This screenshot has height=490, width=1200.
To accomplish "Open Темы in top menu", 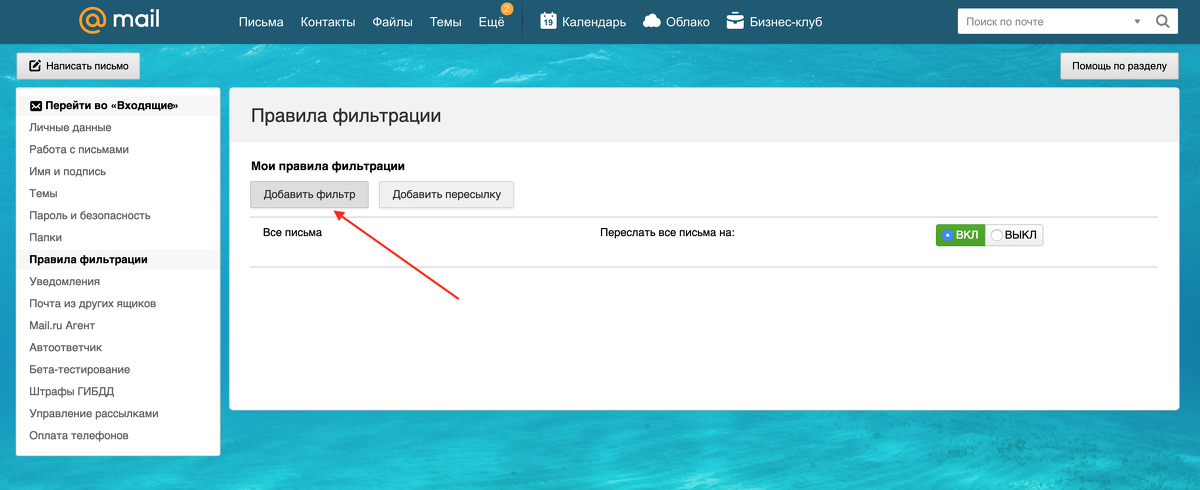I will 446,22.
